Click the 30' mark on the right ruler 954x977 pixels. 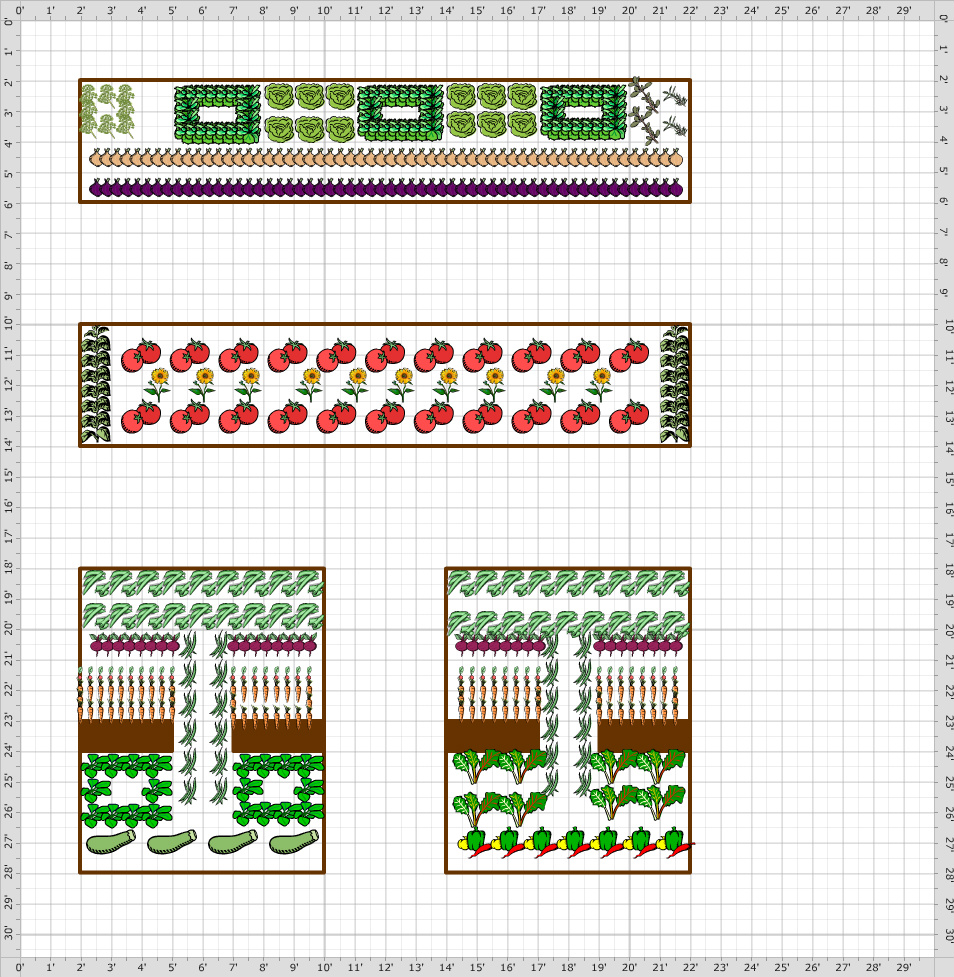click(x=948, y=934)
